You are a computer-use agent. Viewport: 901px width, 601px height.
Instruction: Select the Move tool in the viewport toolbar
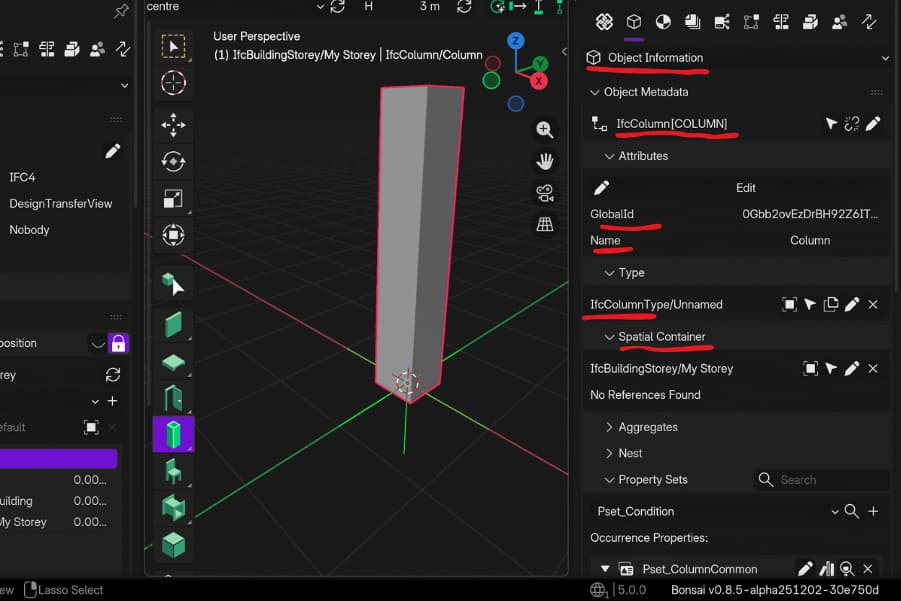click(173, 122)
